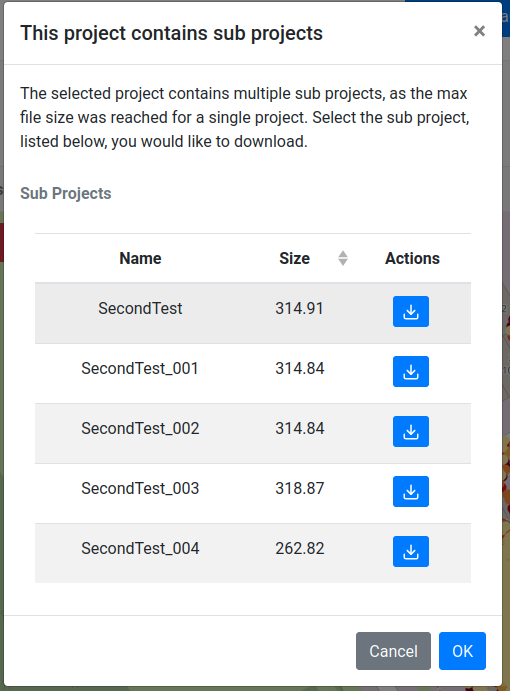This screenshot has width=510, height=691.
Task: Select the SecondTest_004 name cell
Action: pos(140,548)
